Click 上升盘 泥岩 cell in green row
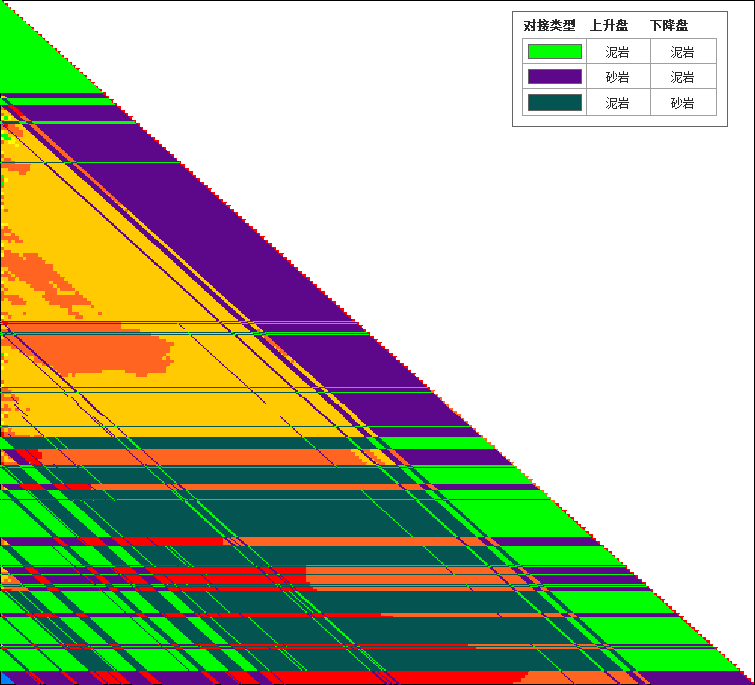The width and height of the screenshot is (755, 685). click(617, 52)
